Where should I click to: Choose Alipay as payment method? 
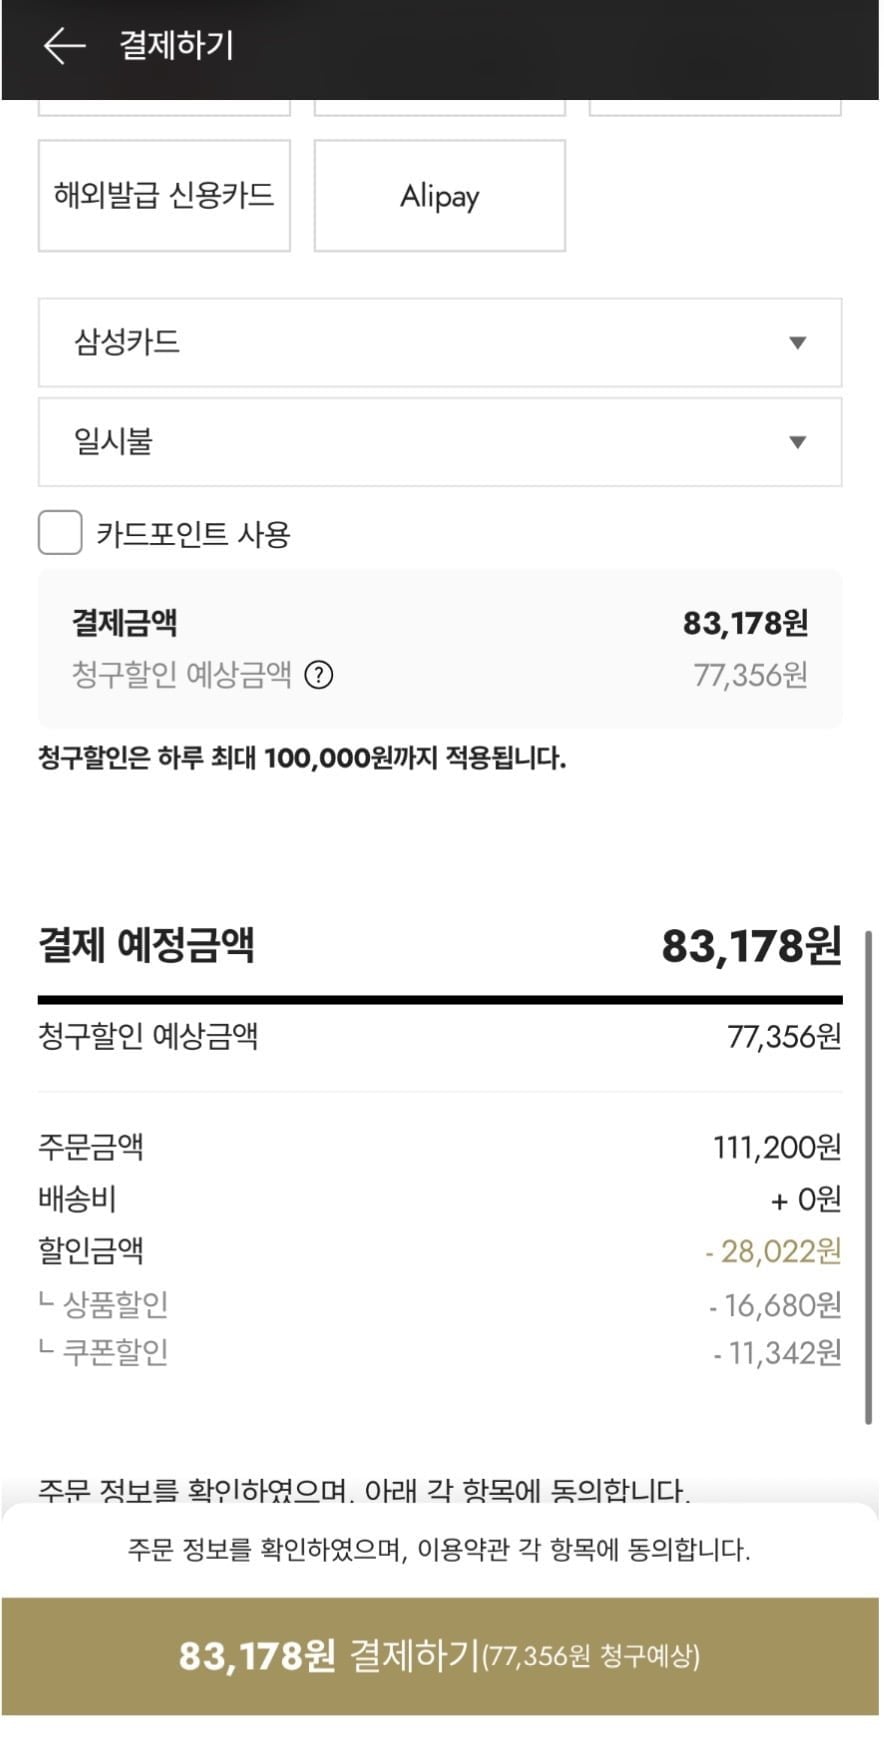[x=440, y=195]
